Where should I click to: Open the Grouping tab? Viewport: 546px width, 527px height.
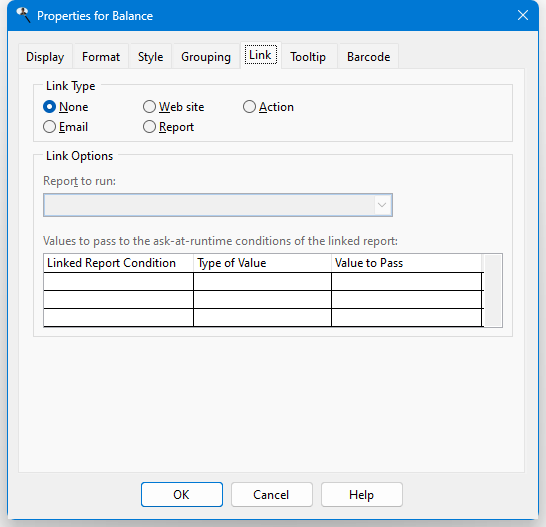pos(206,57)
